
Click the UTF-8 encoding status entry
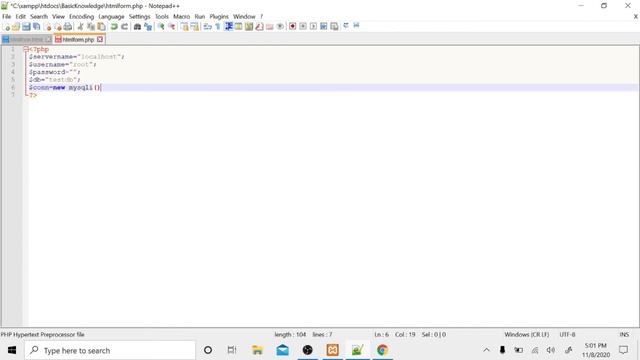pyautogui.click(x=567, y=334)
